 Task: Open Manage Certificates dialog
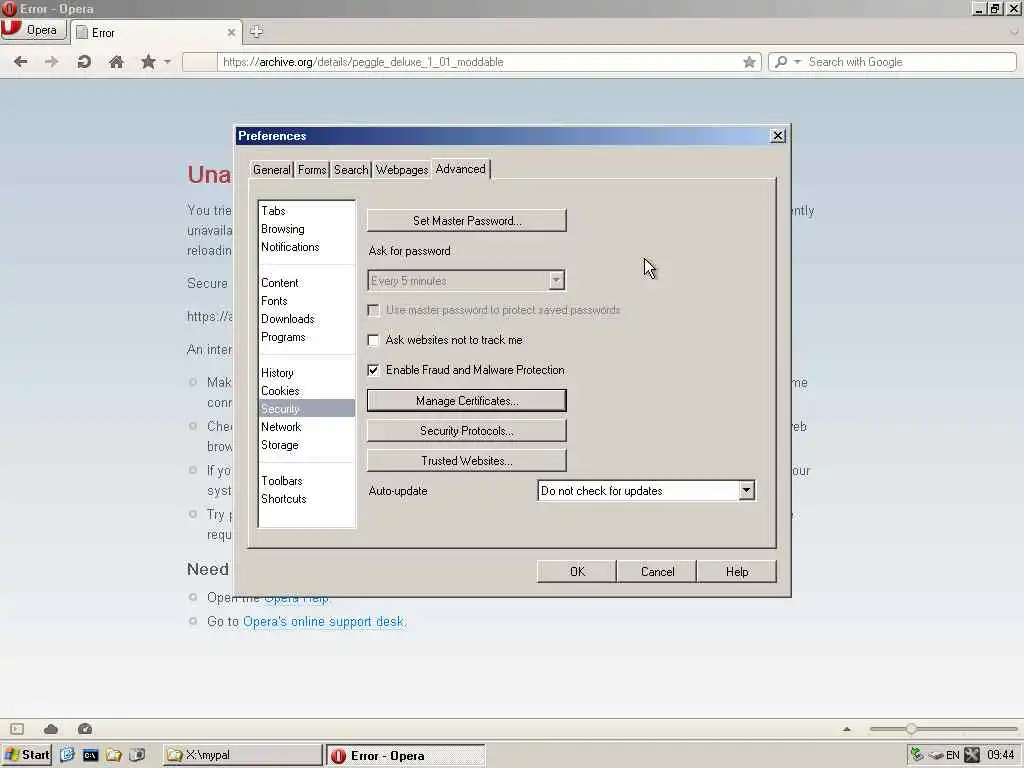pyautogui.click(x=467, y=400)
